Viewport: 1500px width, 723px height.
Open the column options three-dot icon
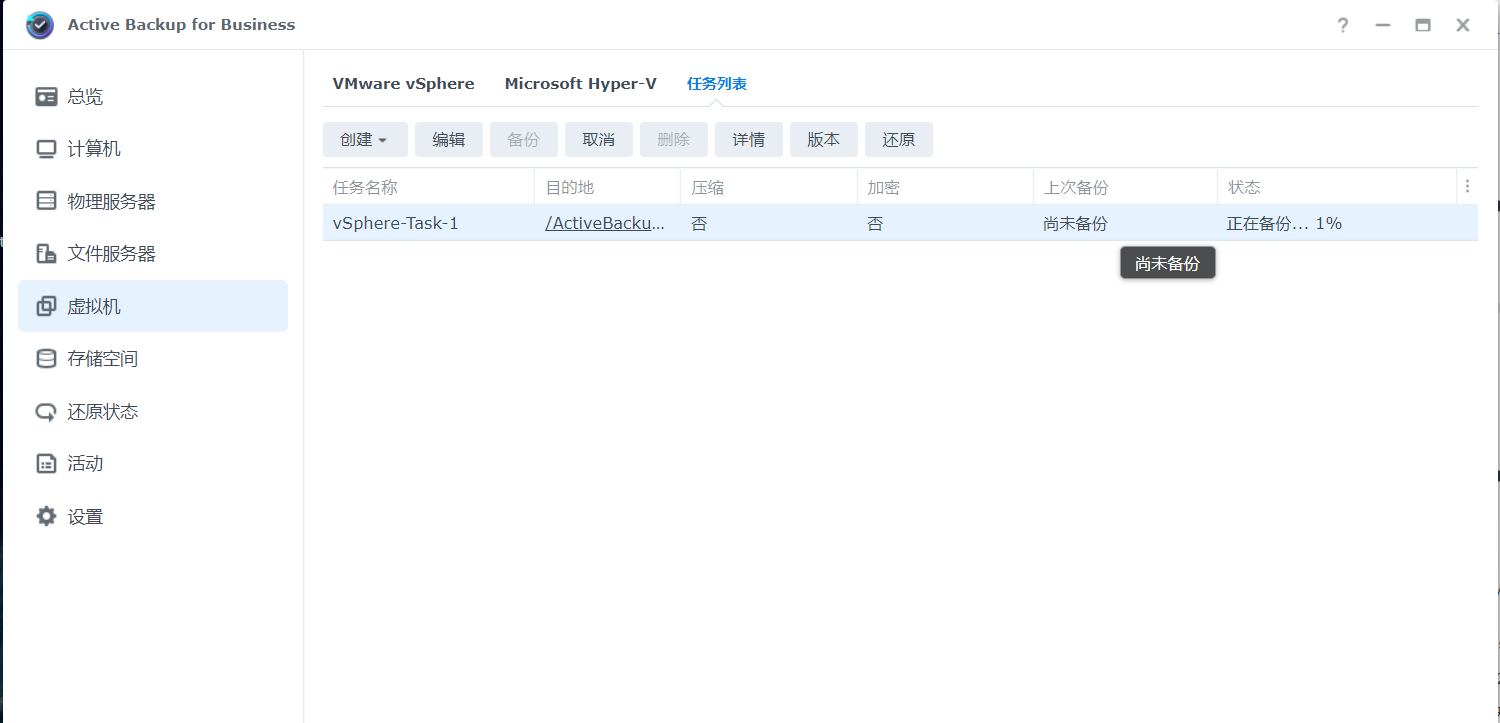1467,187
